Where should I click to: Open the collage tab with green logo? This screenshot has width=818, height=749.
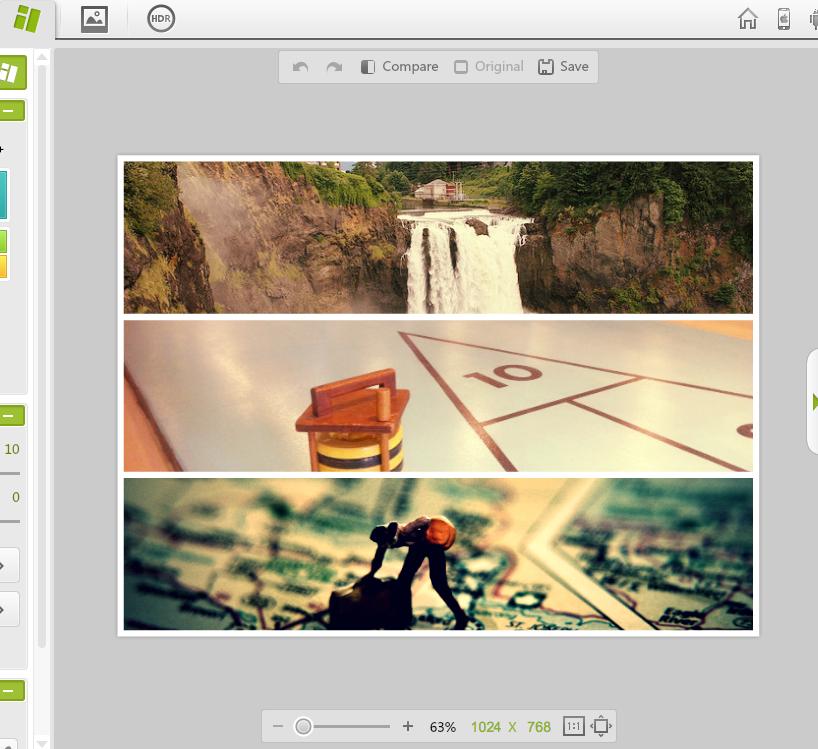pyautogui.click(x=27, y=18)
